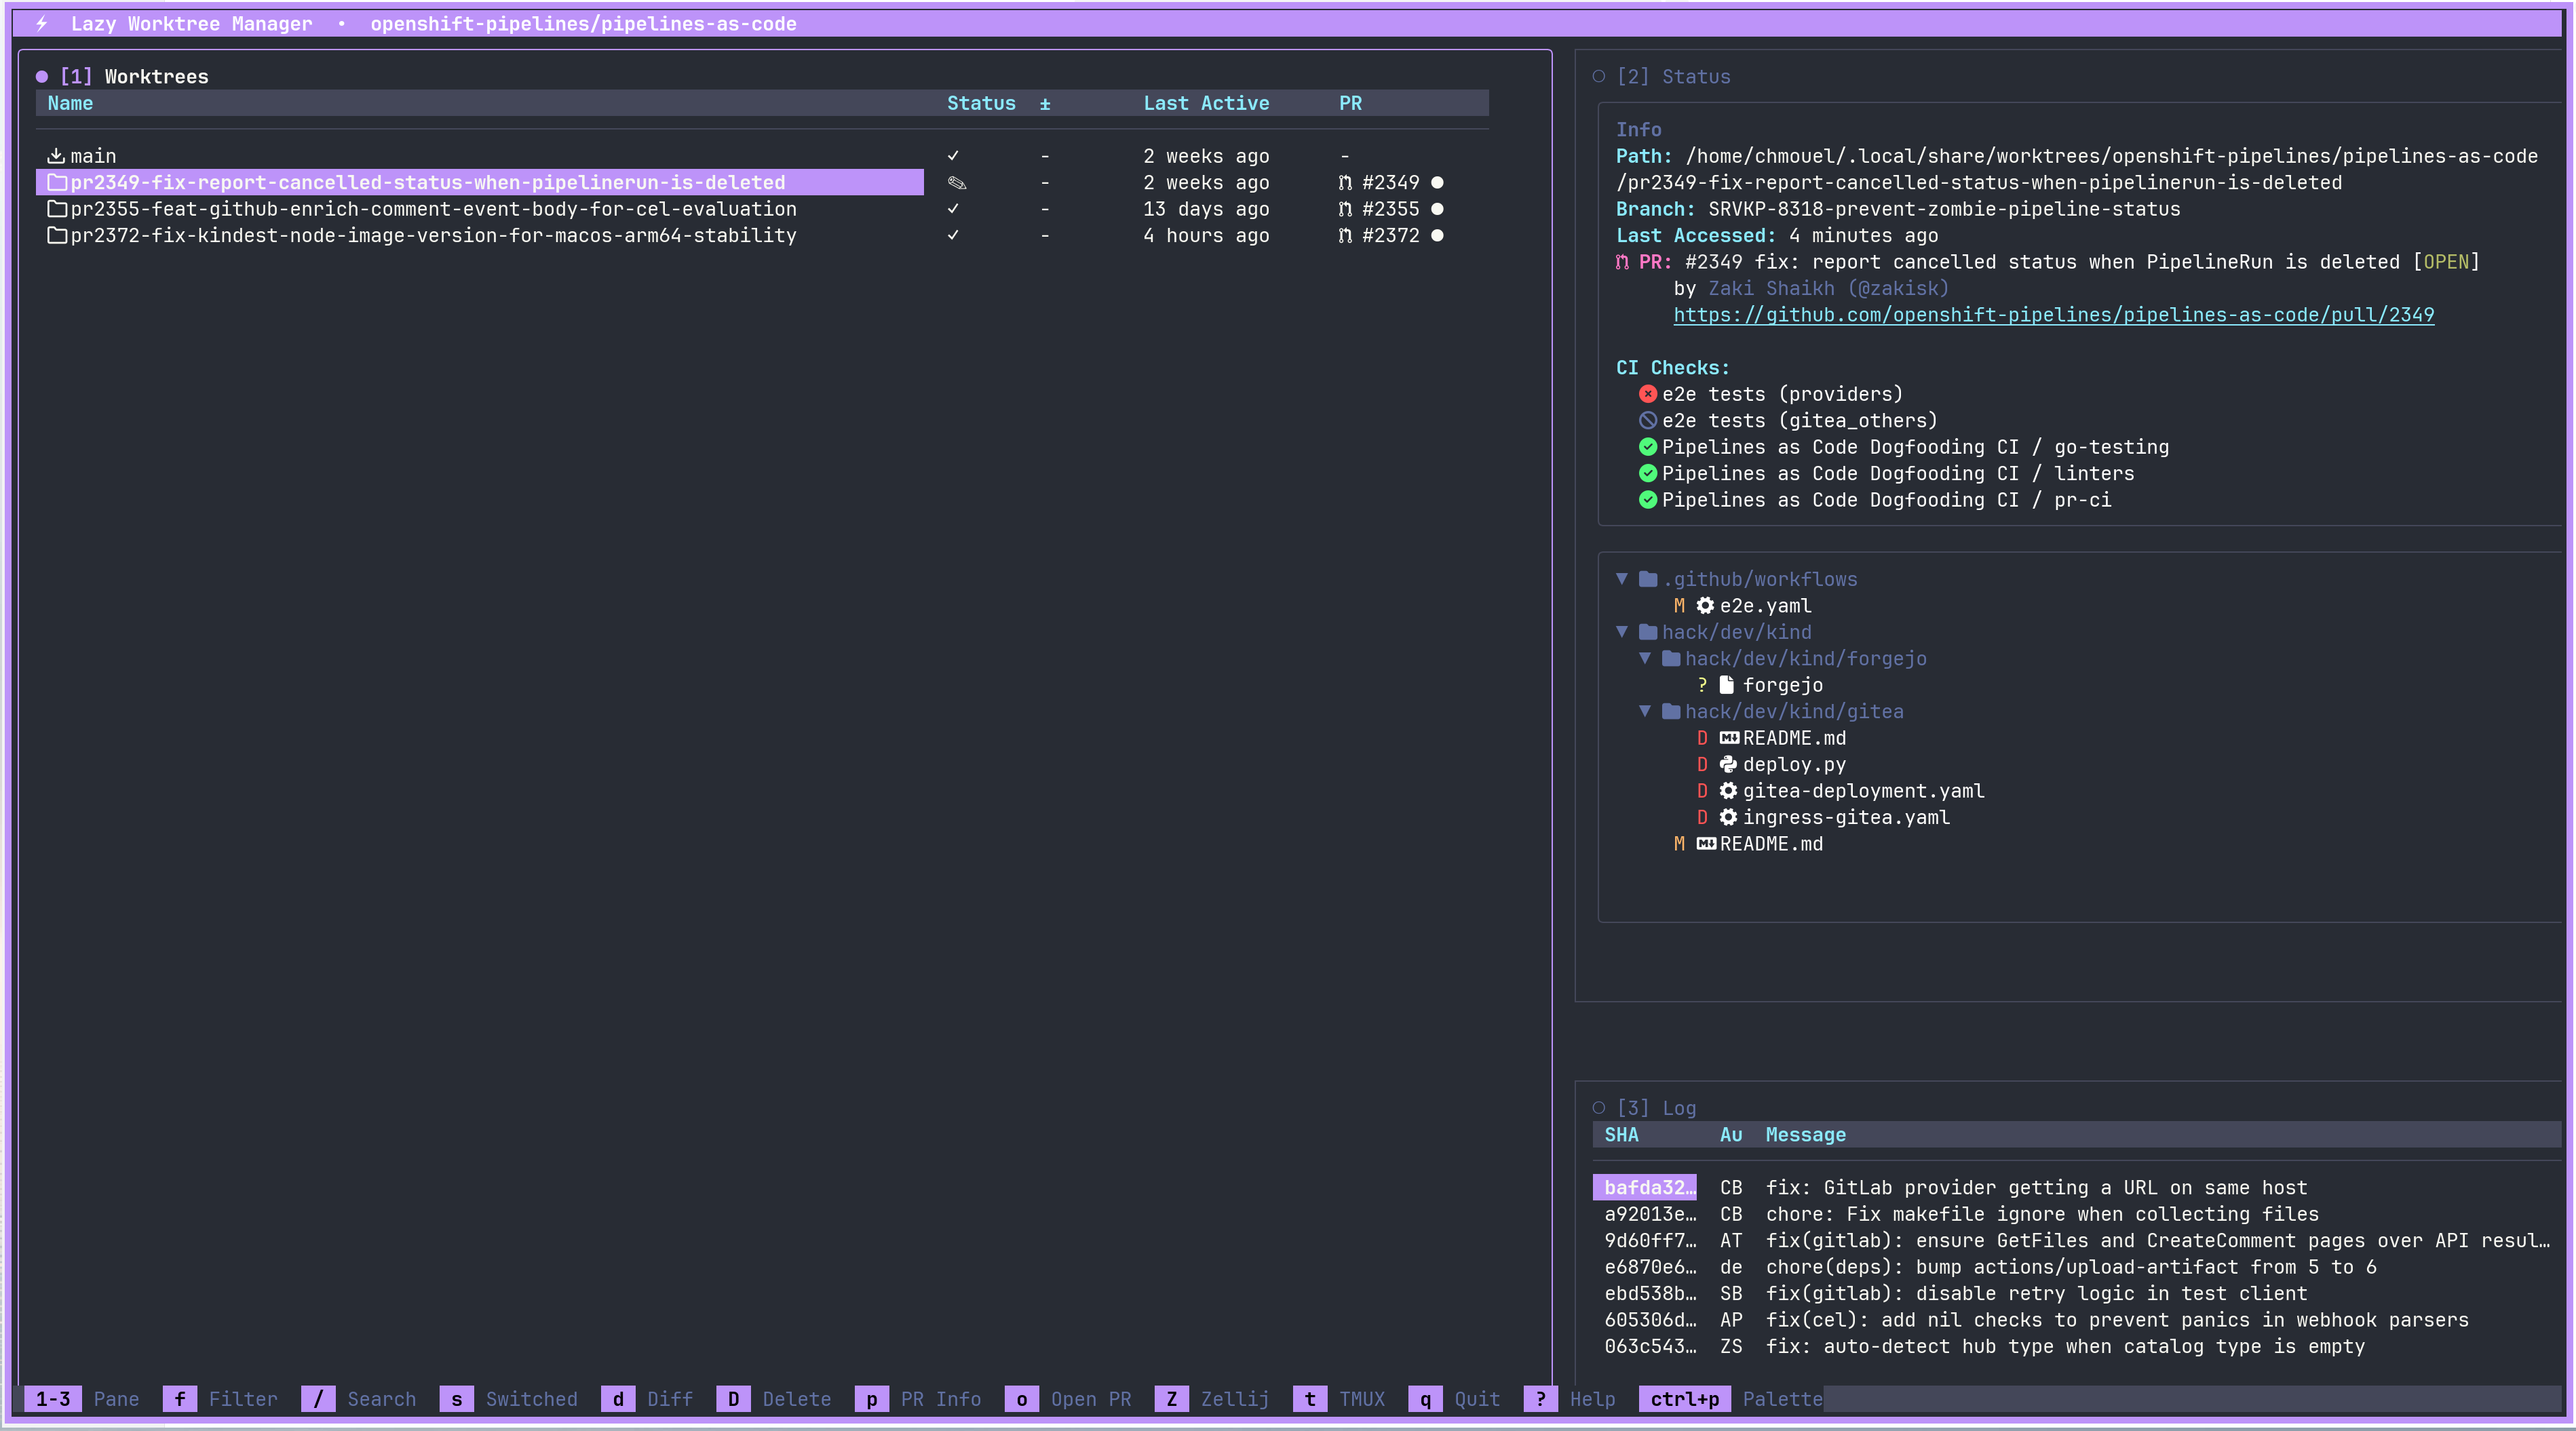
Task: Collapse the hack/dev/kind/forgejo tree
Action: (1646, 658)
